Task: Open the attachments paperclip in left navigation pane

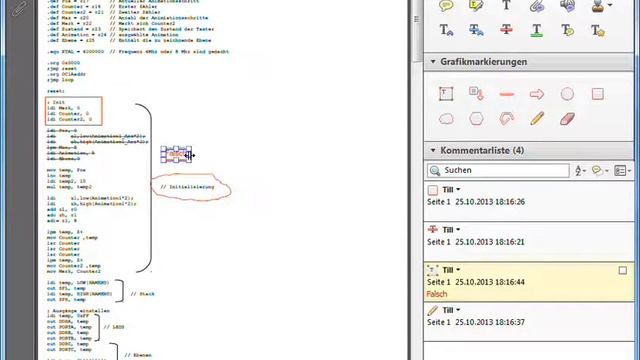Action: pyautogui.click(x=20, y=9)
